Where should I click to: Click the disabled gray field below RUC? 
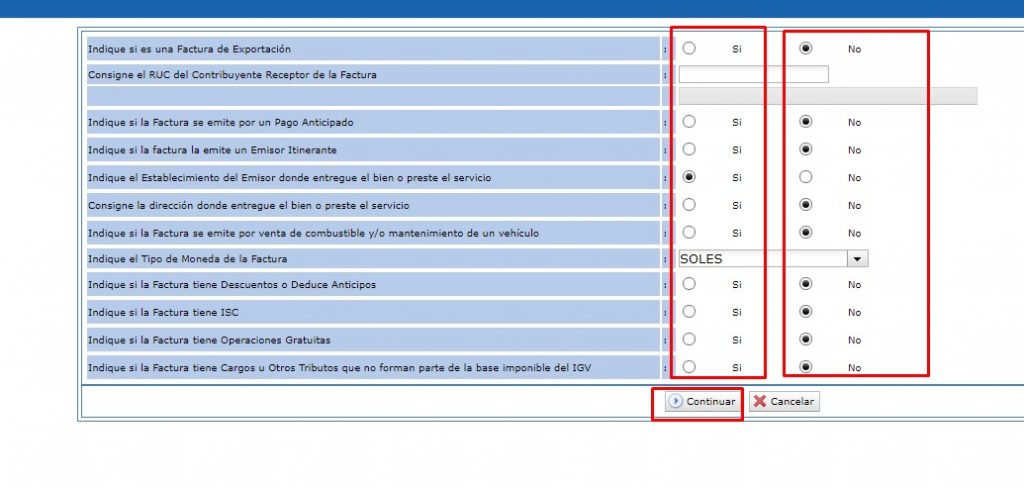pyautogui.click(x=827, y=96)
